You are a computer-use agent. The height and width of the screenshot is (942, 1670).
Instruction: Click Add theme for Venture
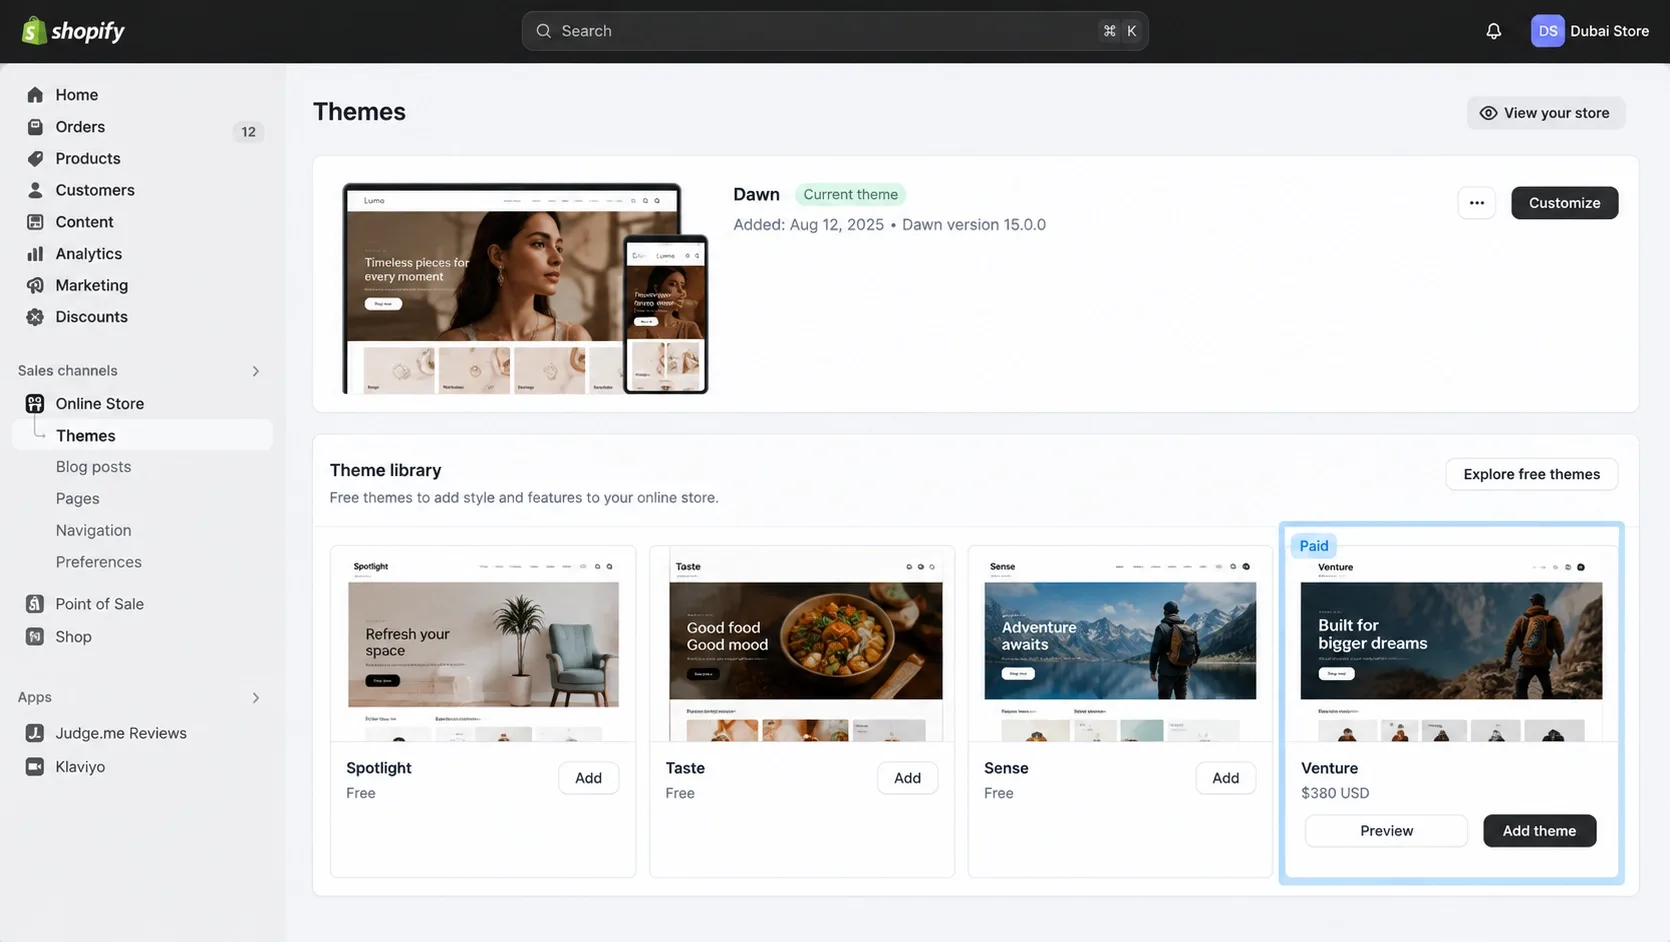click(x=1539, y=831)
